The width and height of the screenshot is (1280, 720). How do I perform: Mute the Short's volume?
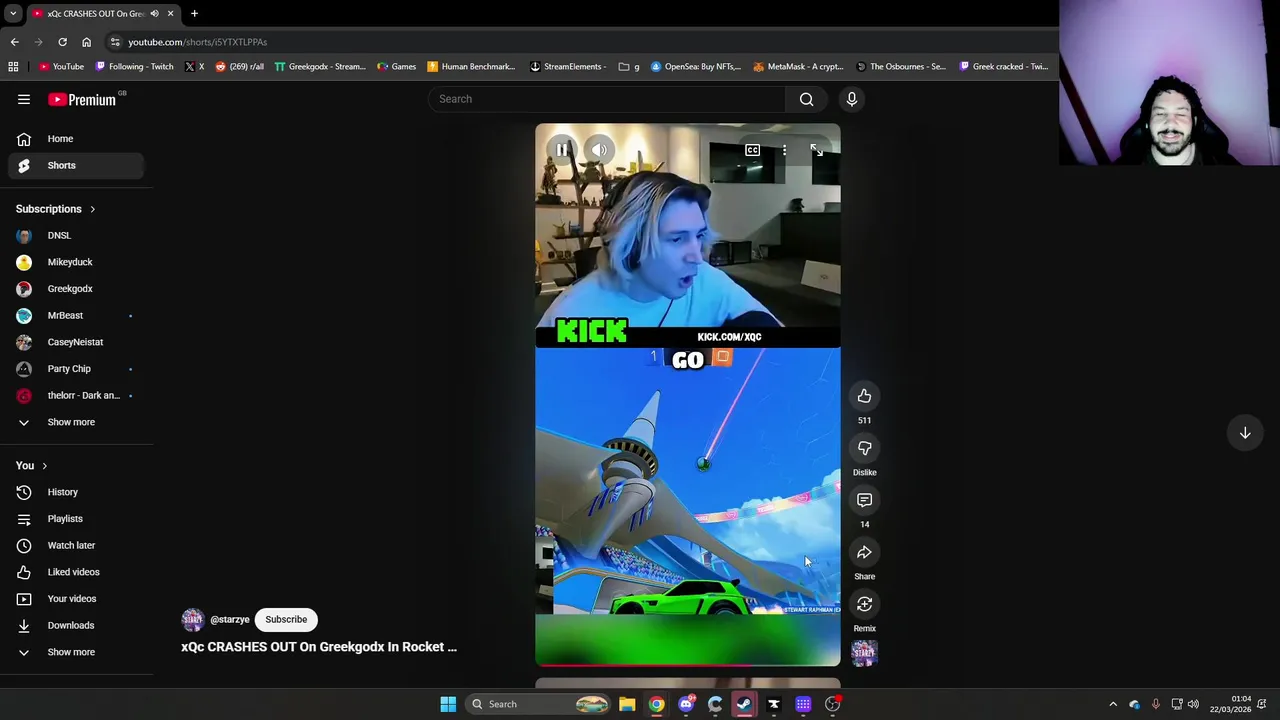coord(599,150)
